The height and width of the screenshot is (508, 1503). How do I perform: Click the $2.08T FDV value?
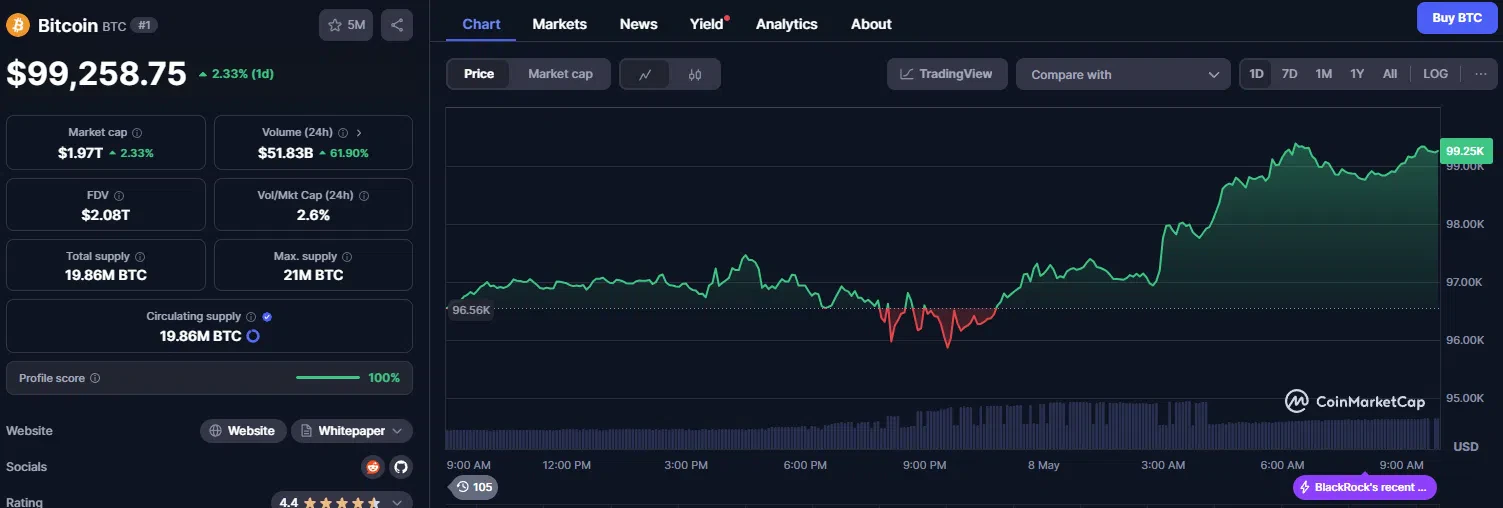click(106, 215)
